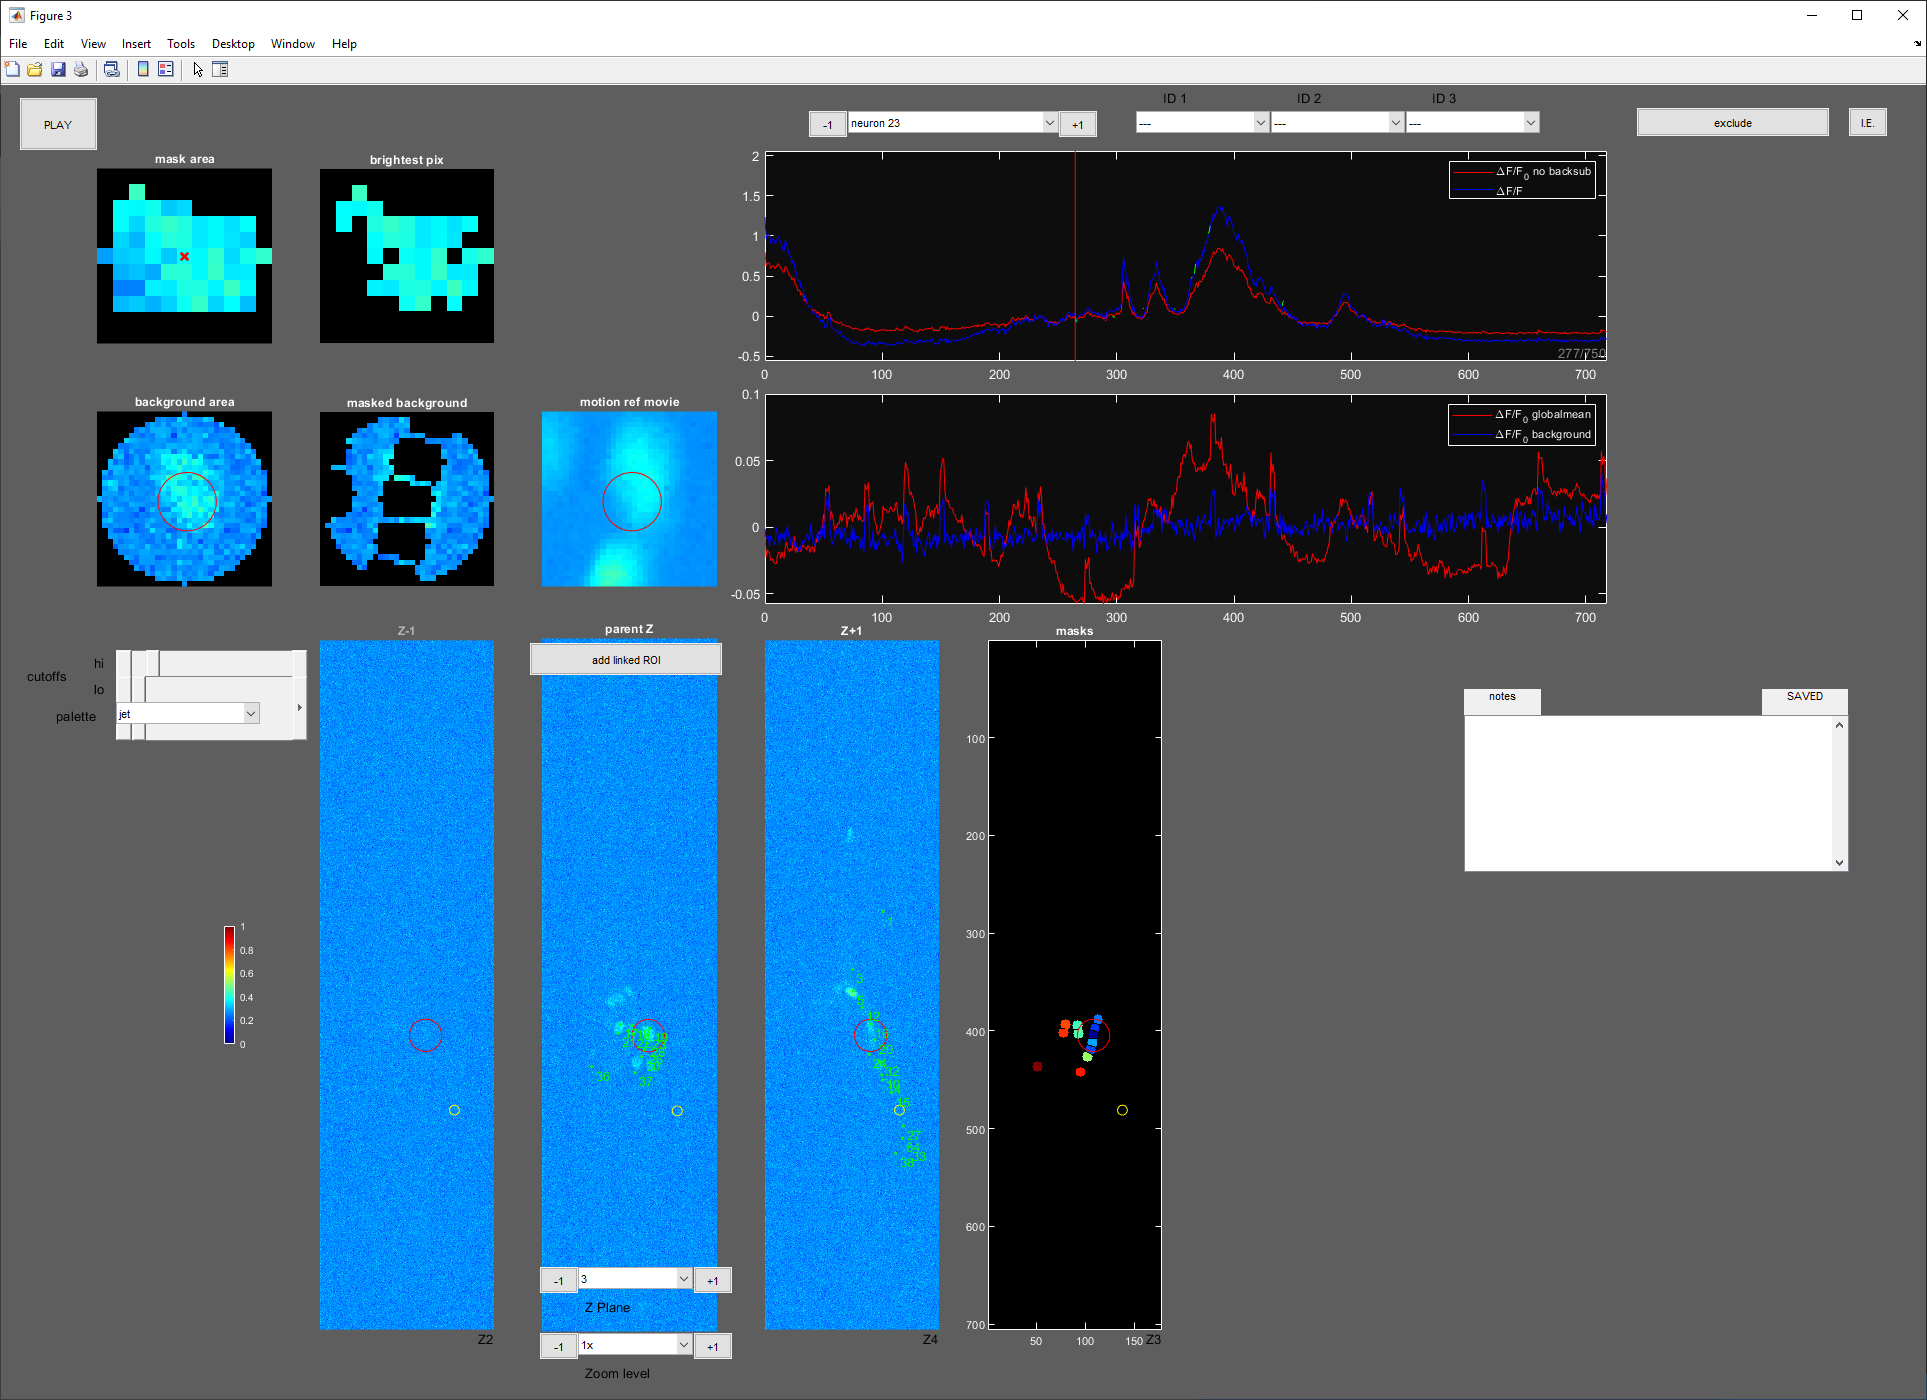The image size is (1927, 1400).
Task: Click the Print Figure icon
Action: [x=81, y=70]
